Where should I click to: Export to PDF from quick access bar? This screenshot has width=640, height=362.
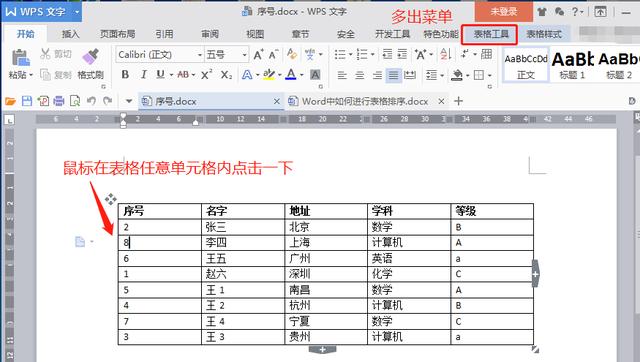tap(43, 101)
